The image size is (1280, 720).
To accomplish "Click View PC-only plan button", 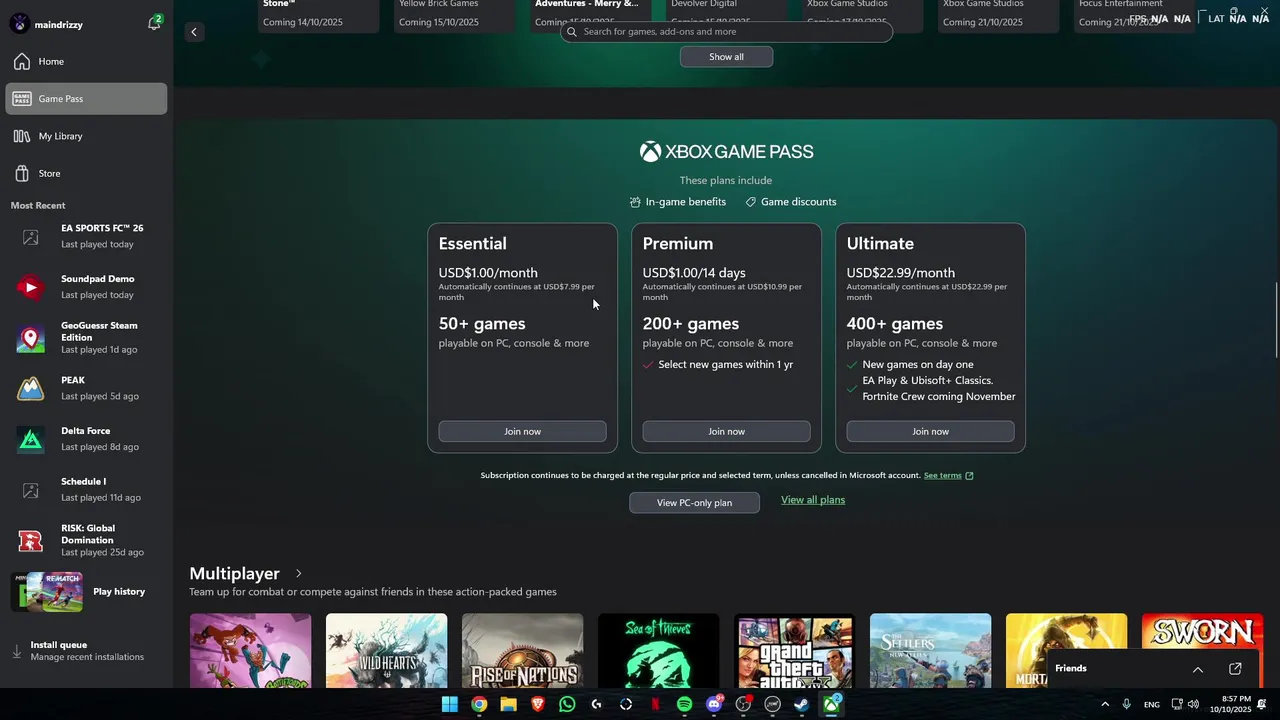I will tap(694, 502).
